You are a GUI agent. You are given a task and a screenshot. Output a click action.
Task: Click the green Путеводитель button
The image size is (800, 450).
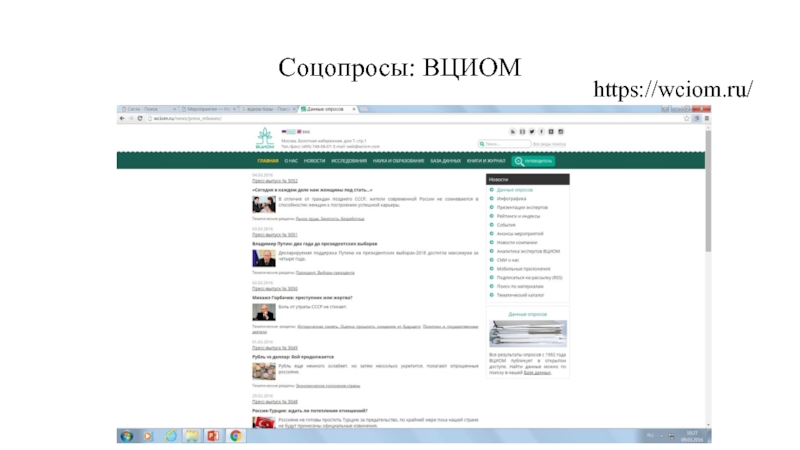tap(533, 161)
